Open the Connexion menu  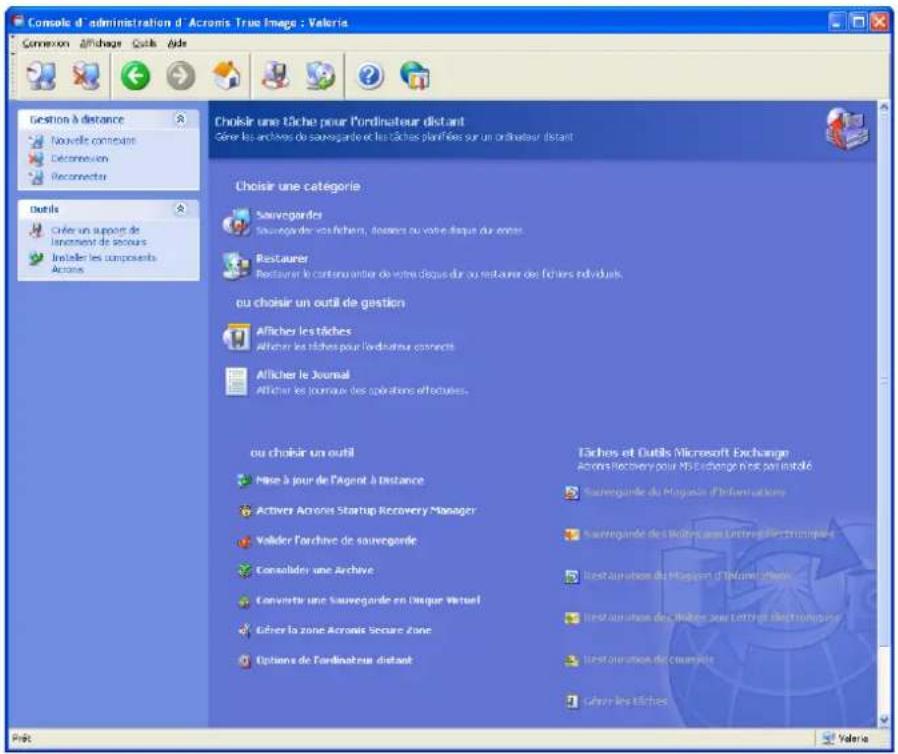tap(45, 44)
